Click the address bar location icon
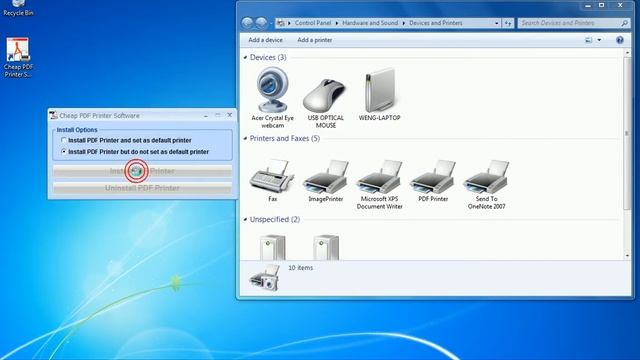This screenshot has height=360, width=640. pos(281,23)
